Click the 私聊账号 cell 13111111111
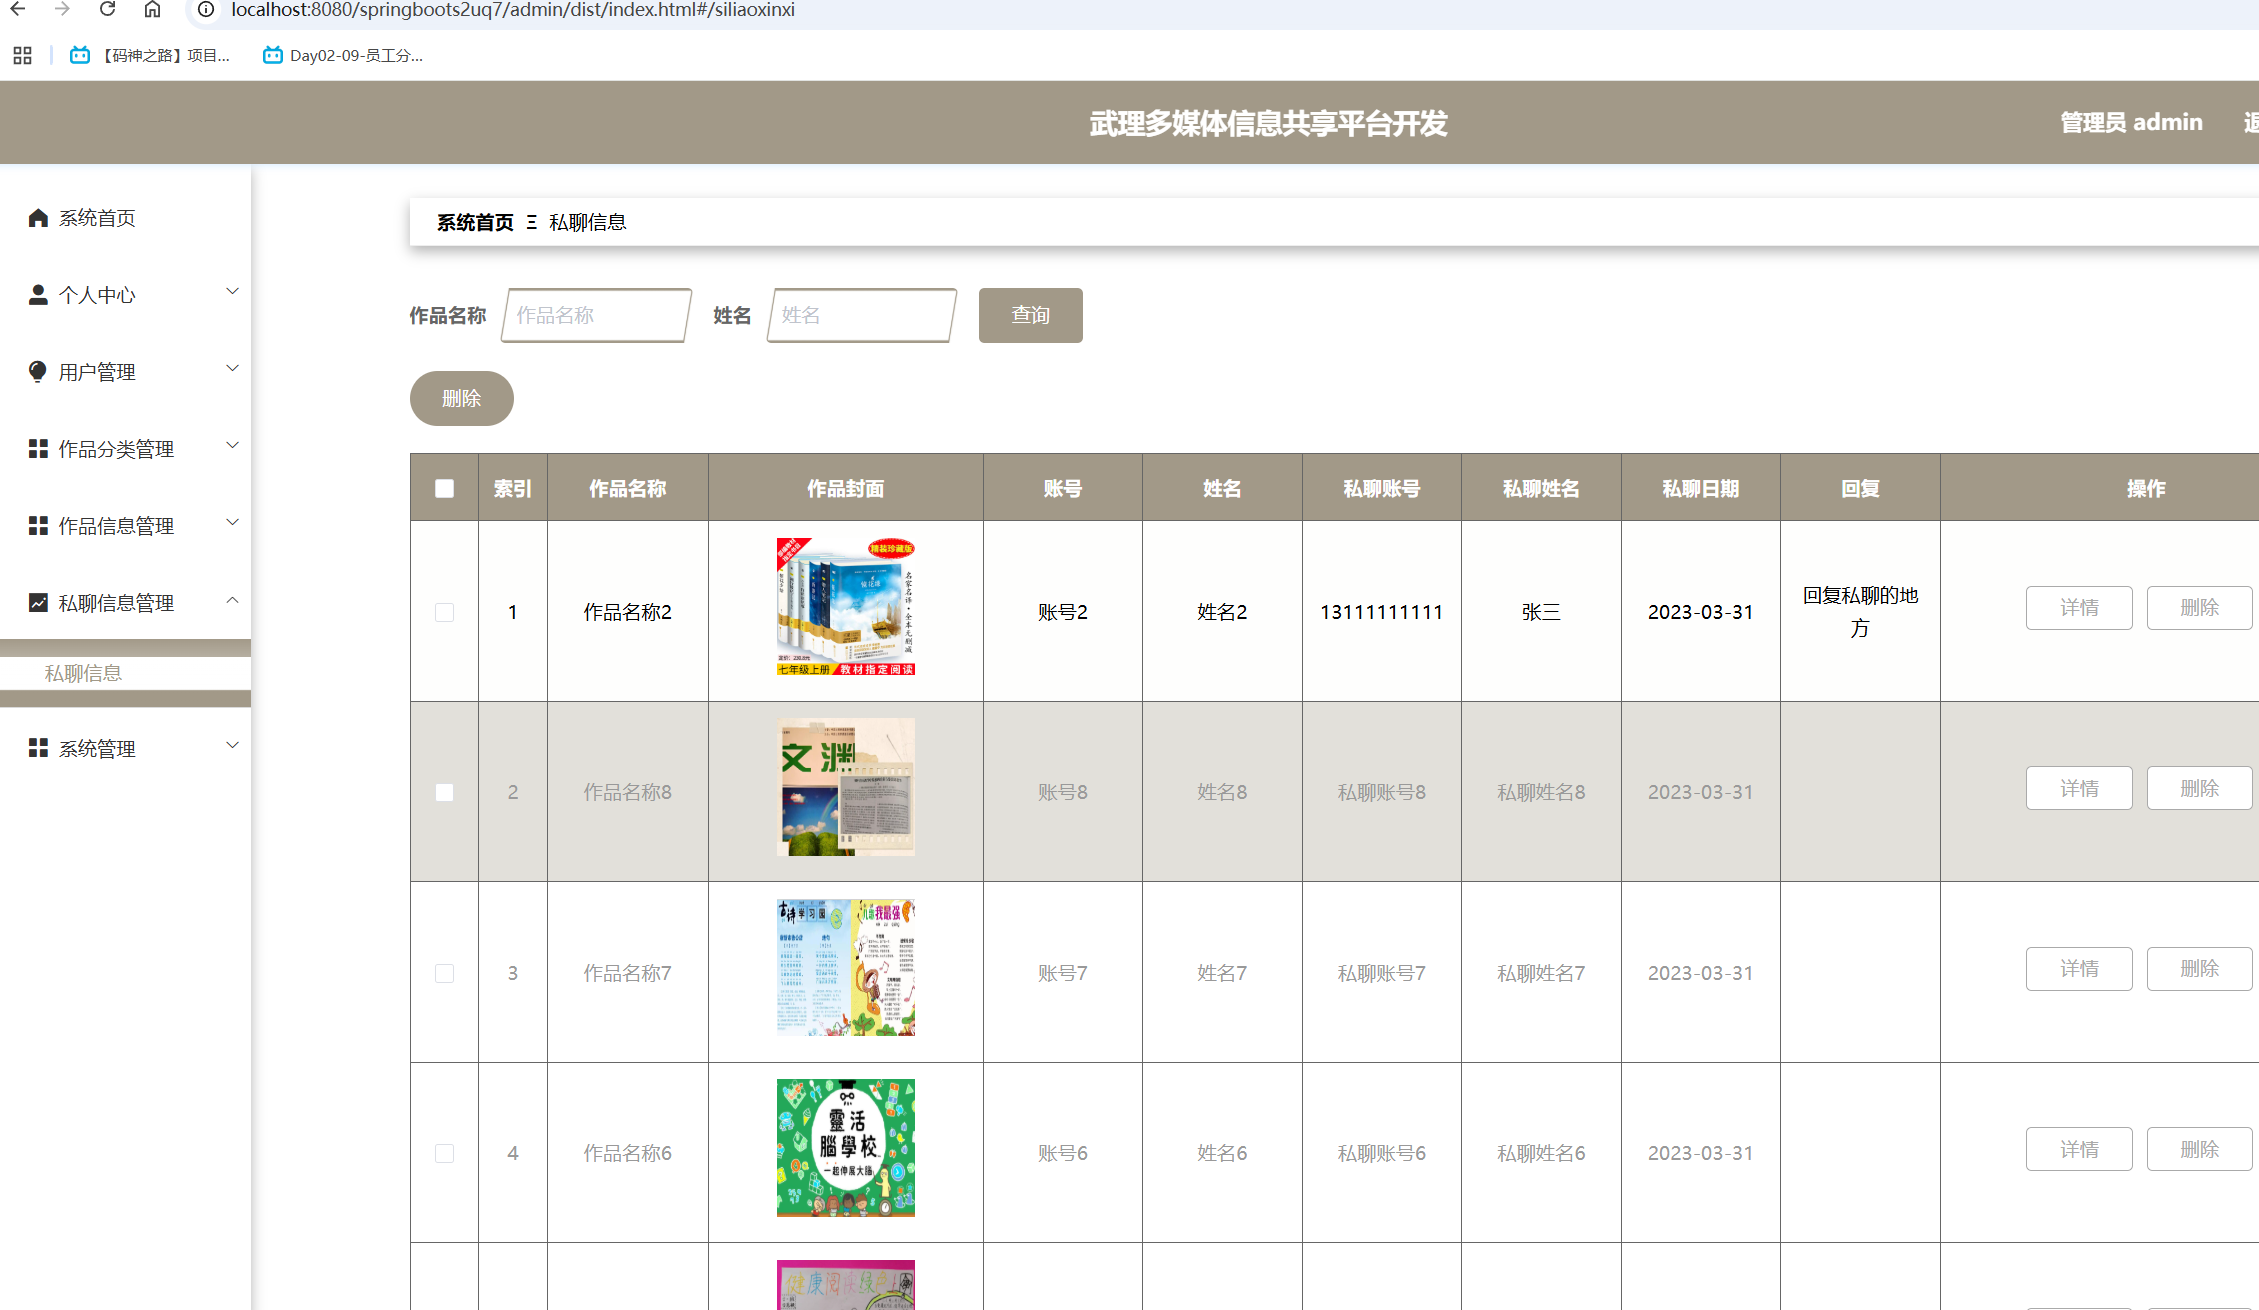 point(1381,612)
